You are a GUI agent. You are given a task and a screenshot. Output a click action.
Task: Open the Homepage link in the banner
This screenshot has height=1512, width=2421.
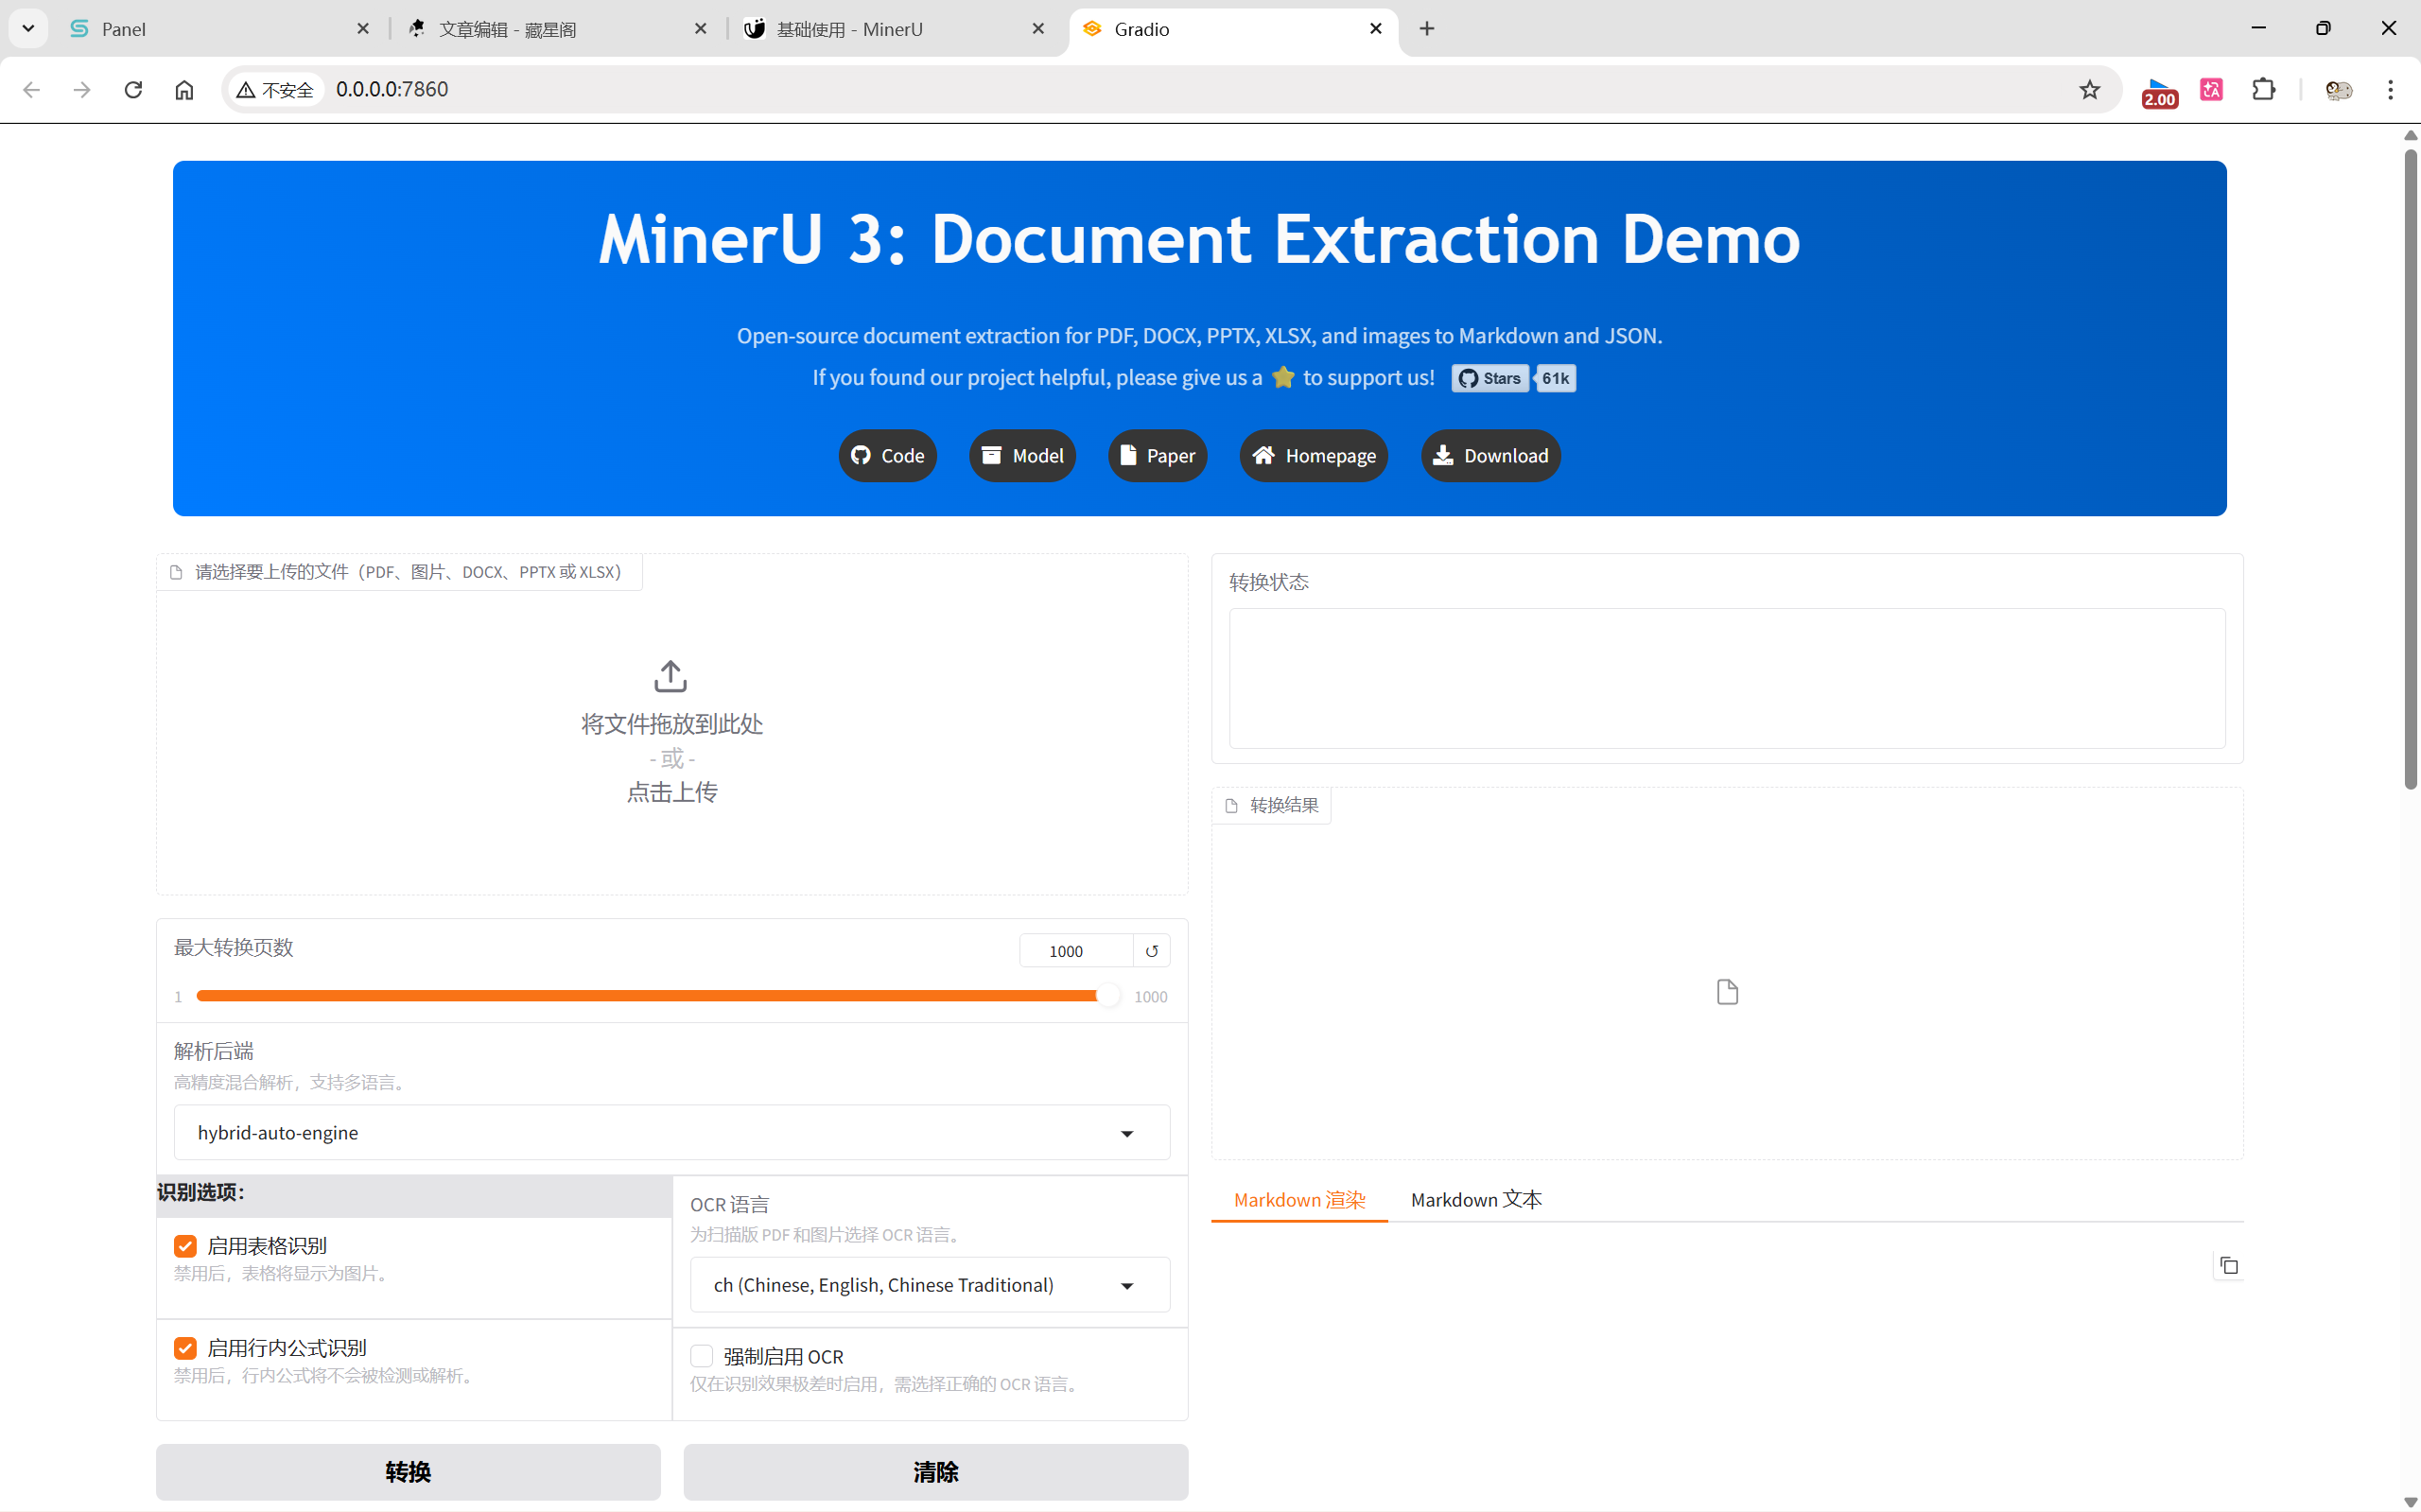(x=1313, y=456)
